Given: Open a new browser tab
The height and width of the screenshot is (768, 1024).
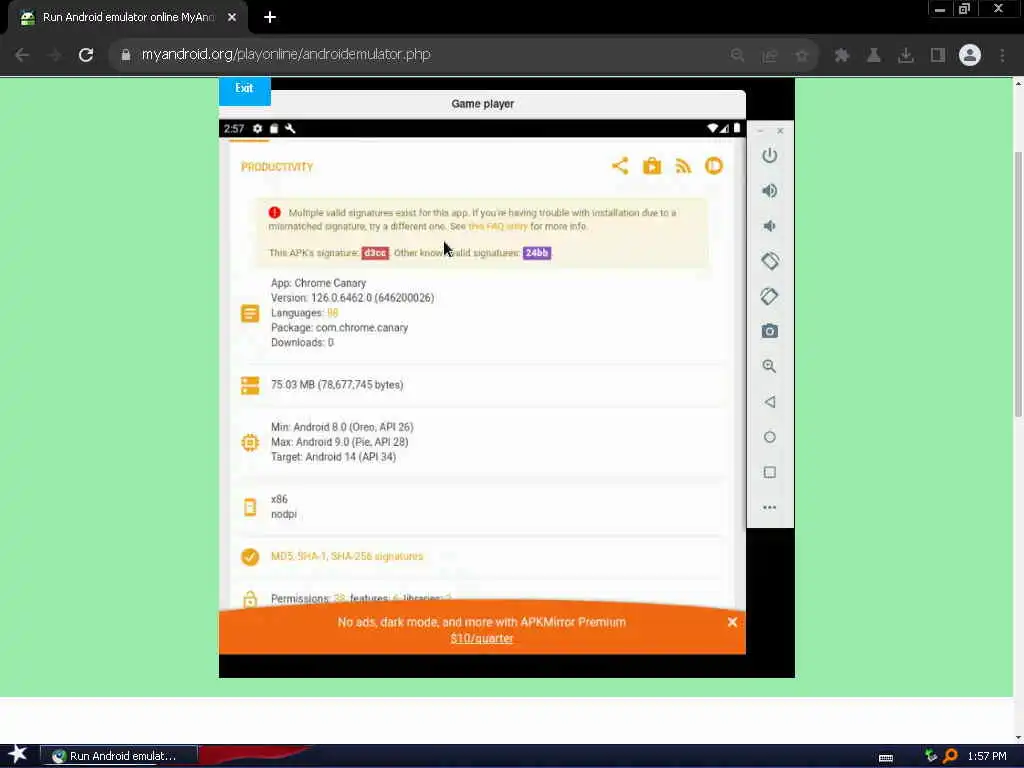Looking at the screenshot, I should [x=270, y=18].
